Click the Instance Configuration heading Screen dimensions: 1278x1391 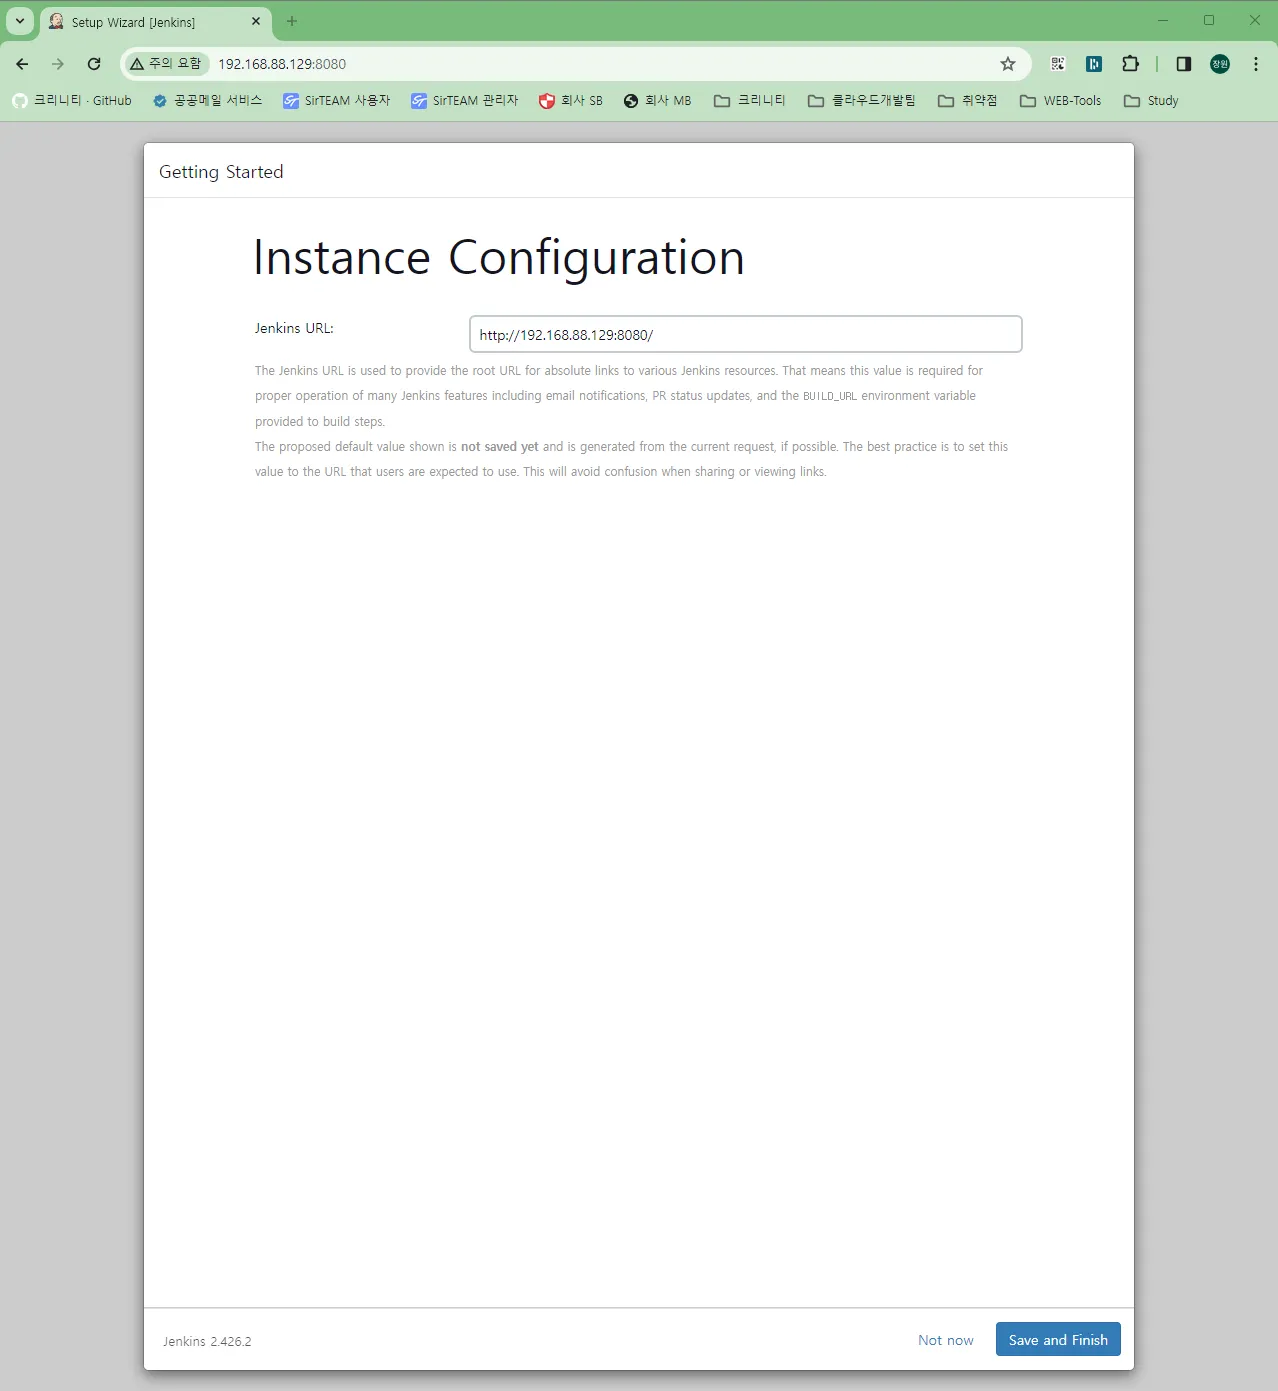click(499, 258)
